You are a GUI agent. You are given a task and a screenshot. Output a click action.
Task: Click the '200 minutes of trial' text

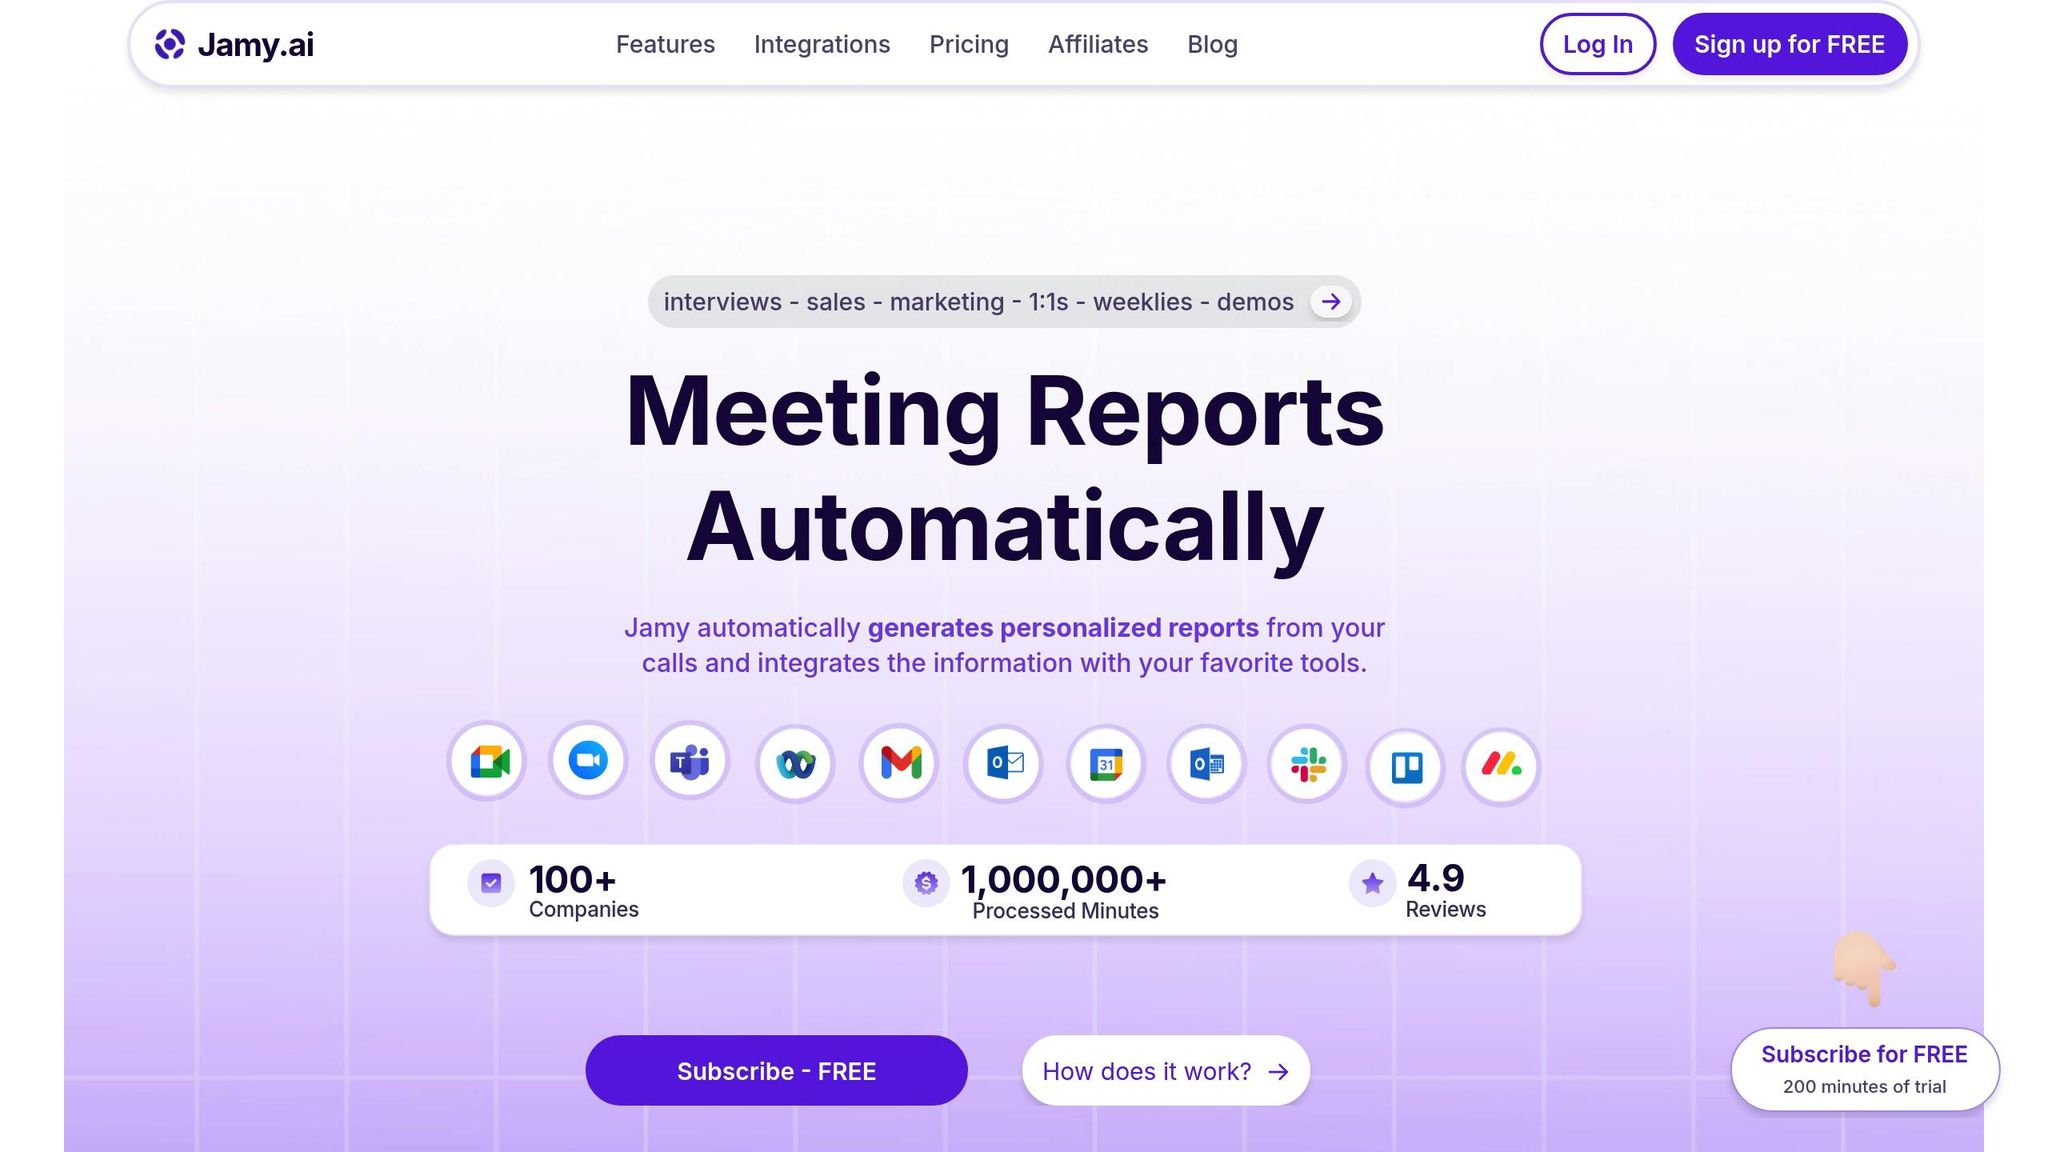[x=1865, y=1087]
